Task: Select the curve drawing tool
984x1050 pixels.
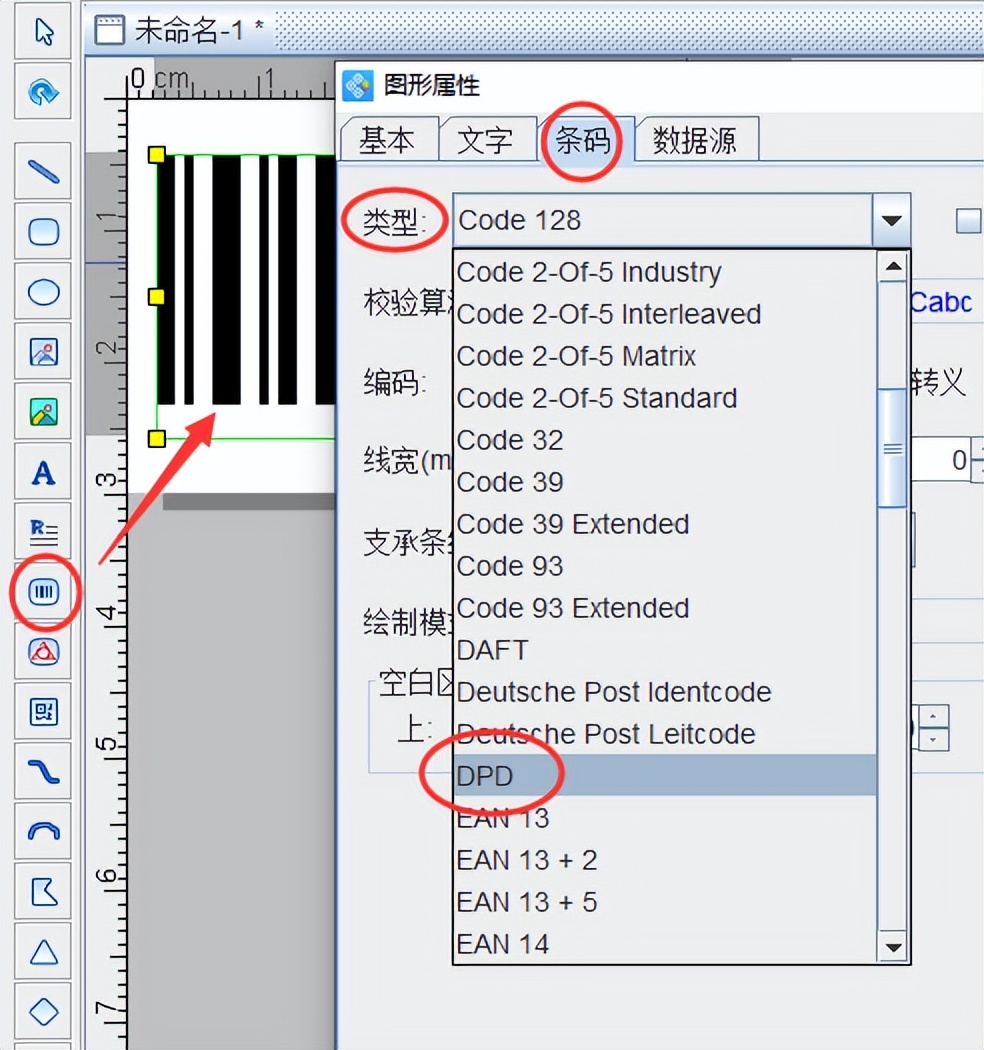Action: 41,772
